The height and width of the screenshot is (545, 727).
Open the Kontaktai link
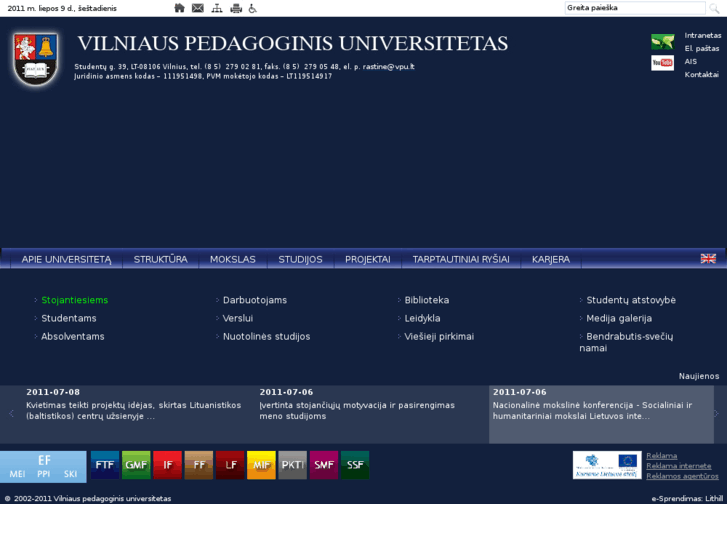tap(701, 74)
